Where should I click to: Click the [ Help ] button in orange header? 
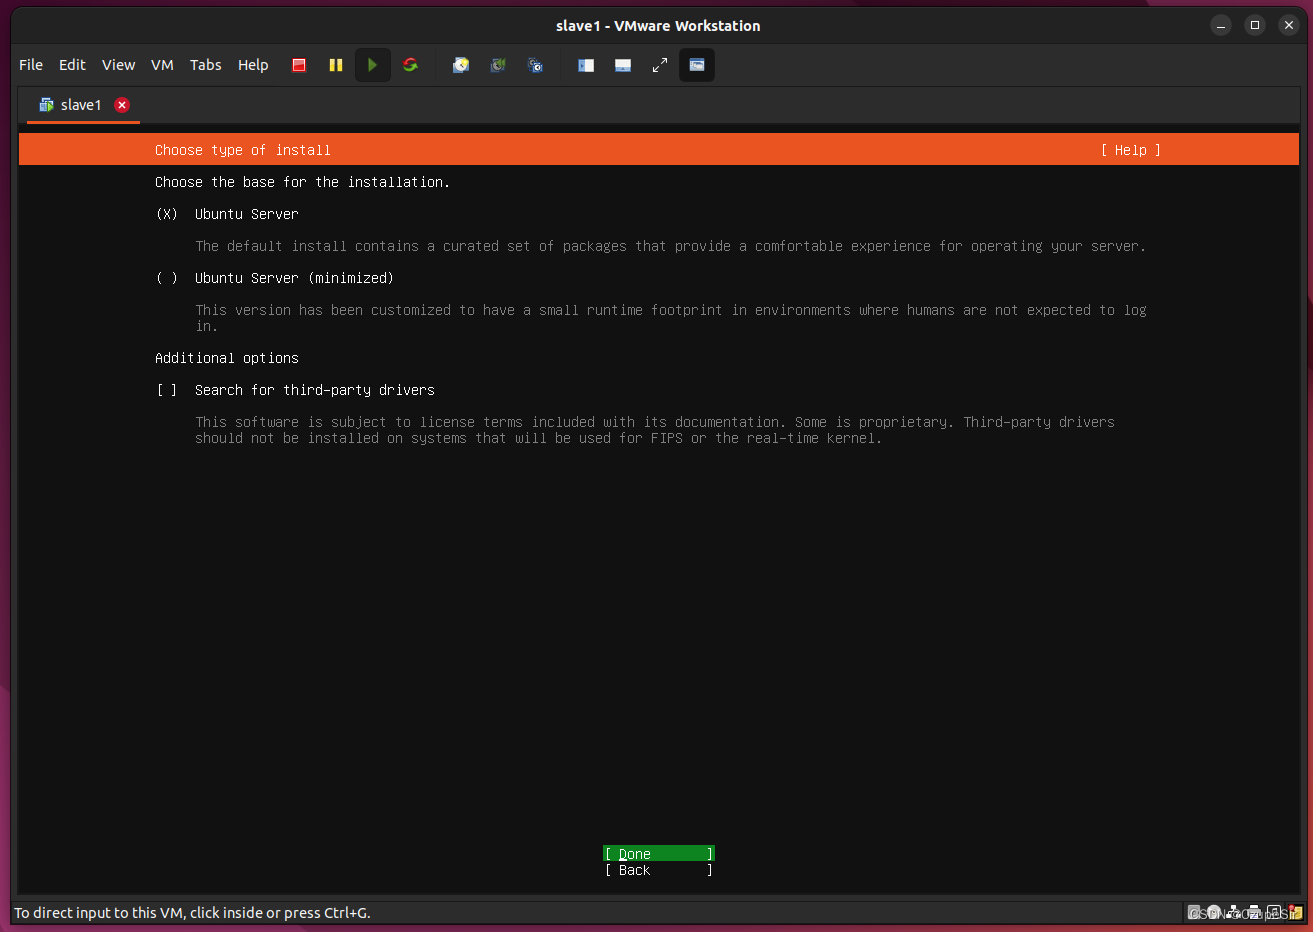(x=1131, y=150)
